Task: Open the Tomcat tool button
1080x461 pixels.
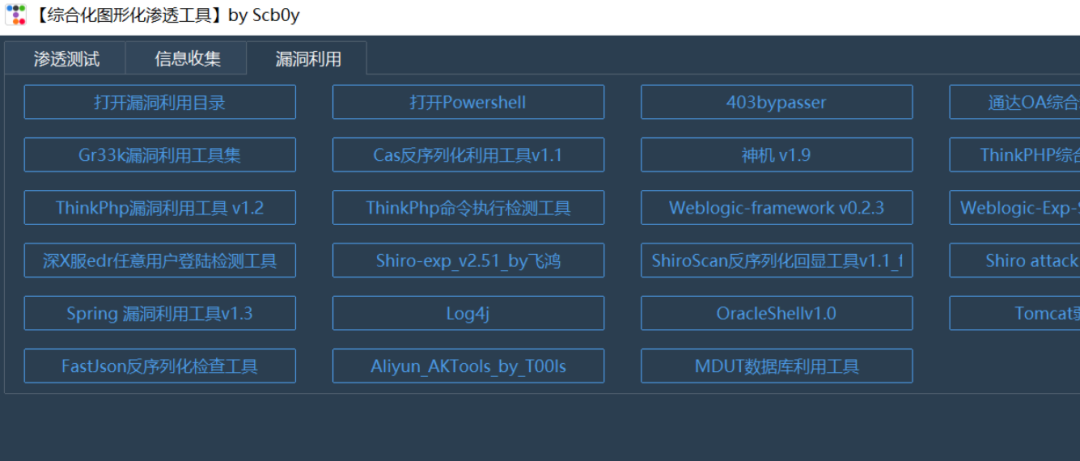Action: (1015, 314)
